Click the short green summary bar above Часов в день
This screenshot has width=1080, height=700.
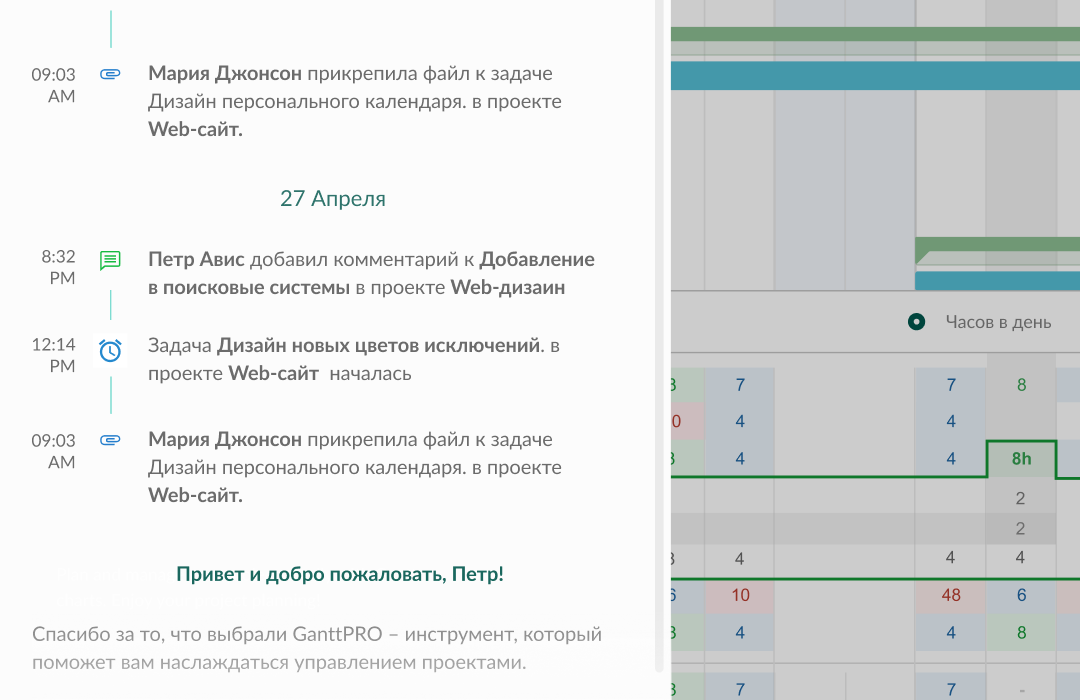[997, 245]
